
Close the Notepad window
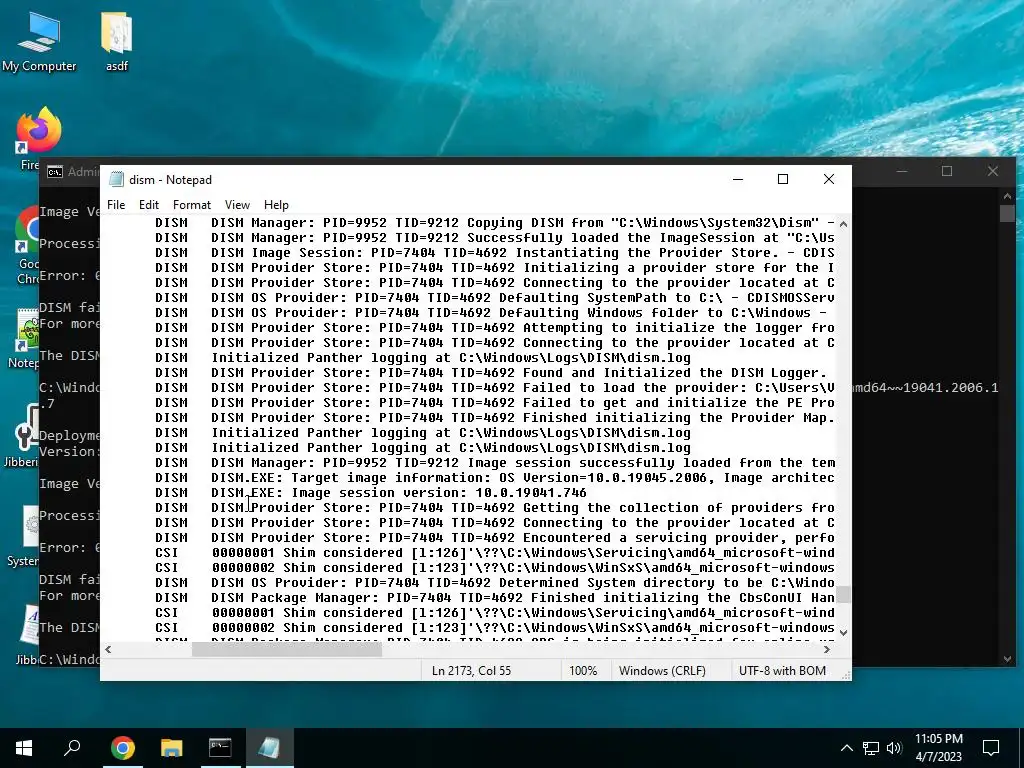click(x=829, y=179)
